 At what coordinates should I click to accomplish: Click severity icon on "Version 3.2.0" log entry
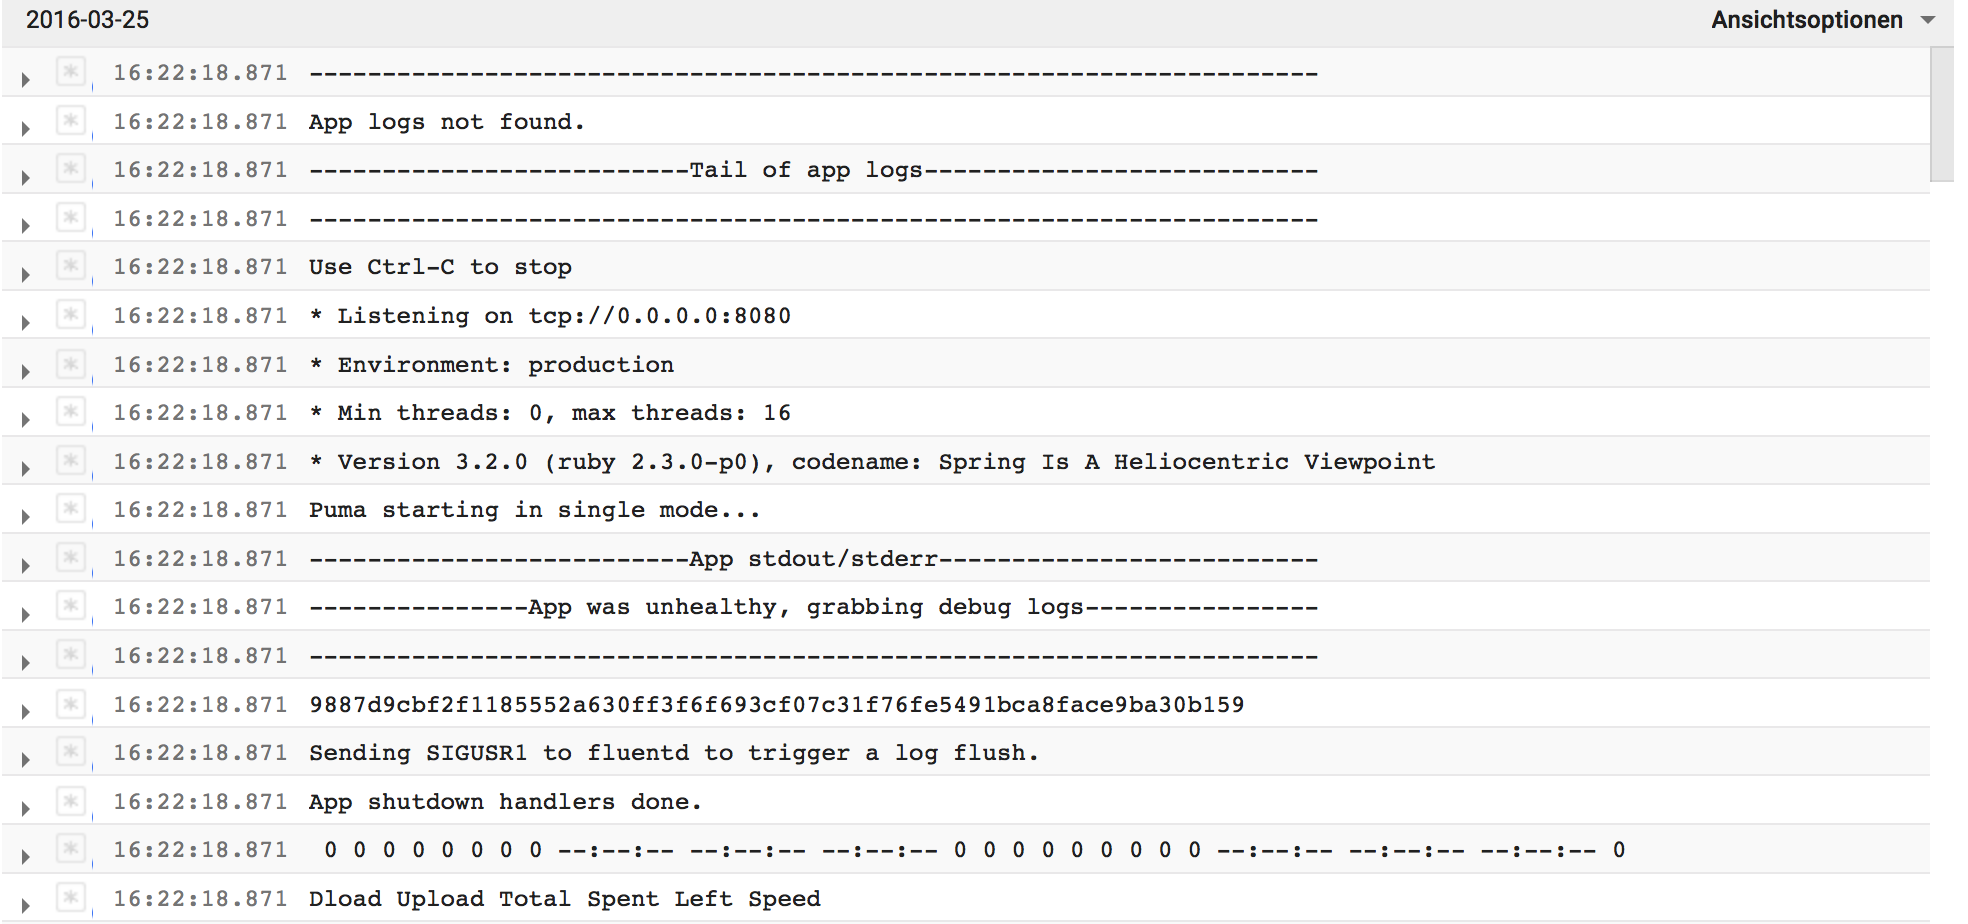[70, 462]
